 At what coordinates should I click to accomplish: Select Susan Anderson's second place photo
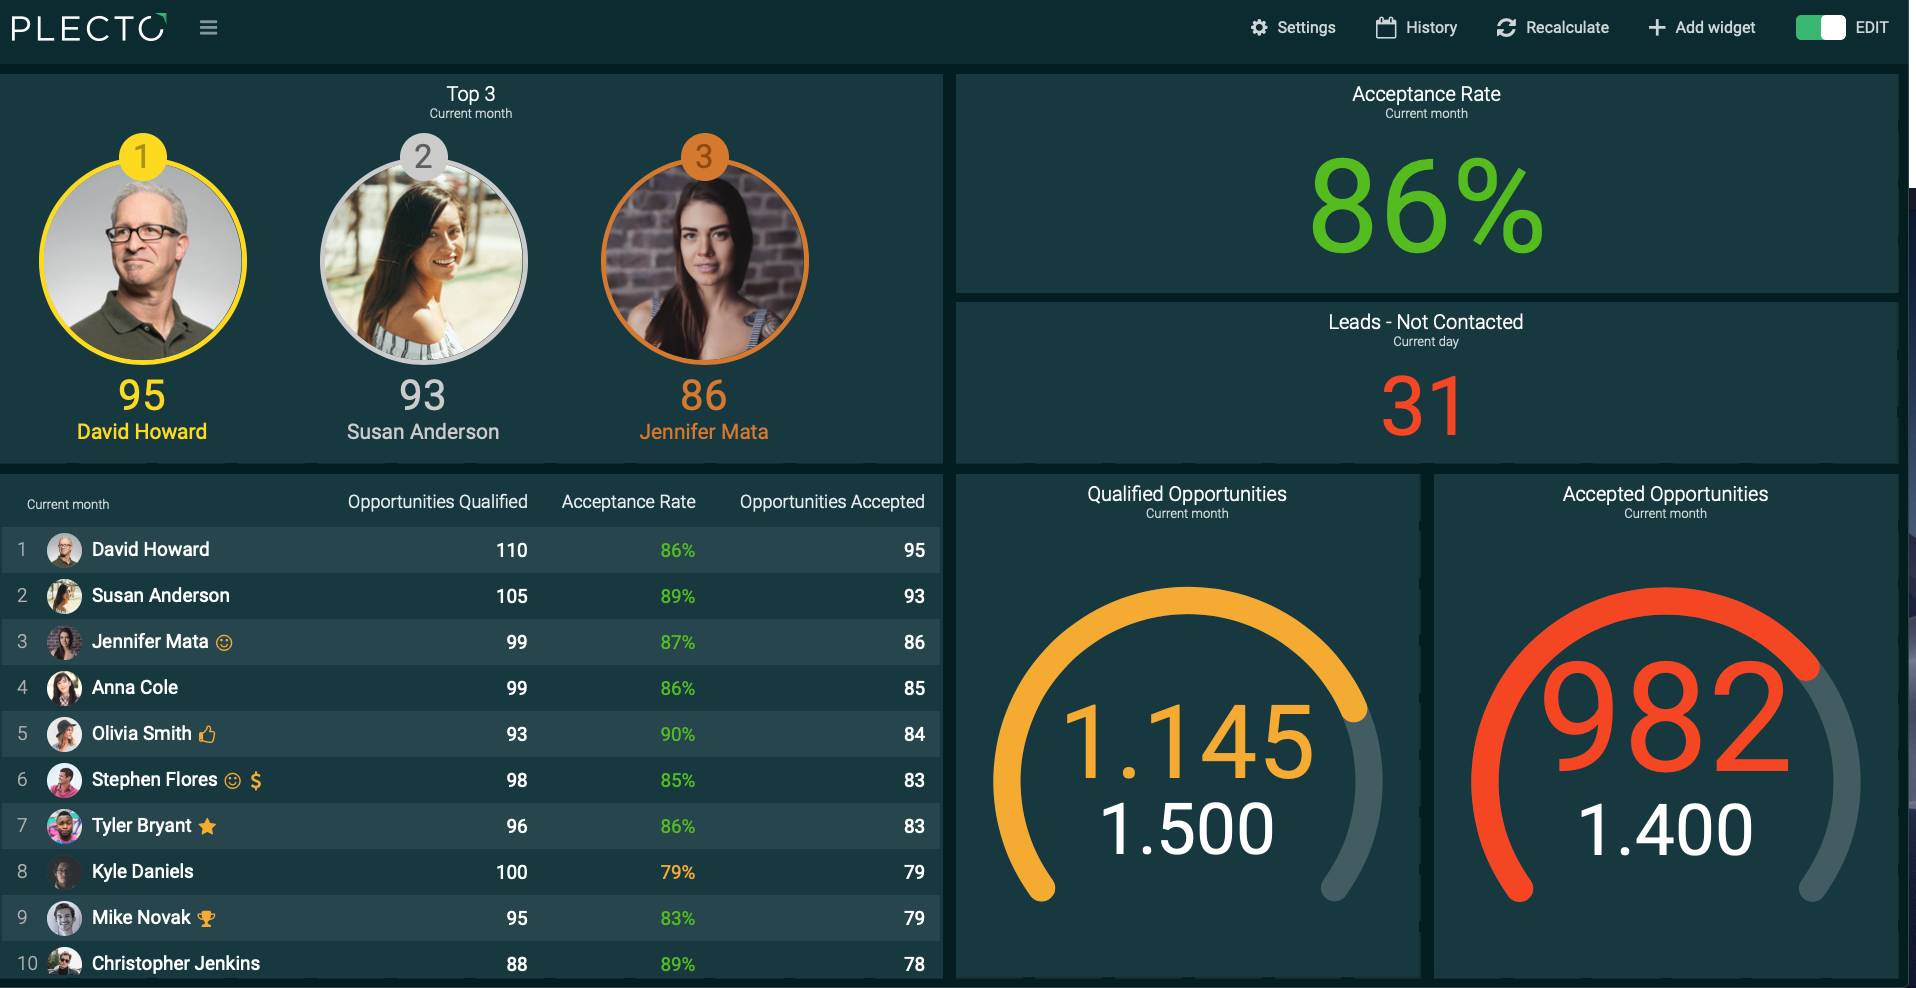tap(424, 262)
